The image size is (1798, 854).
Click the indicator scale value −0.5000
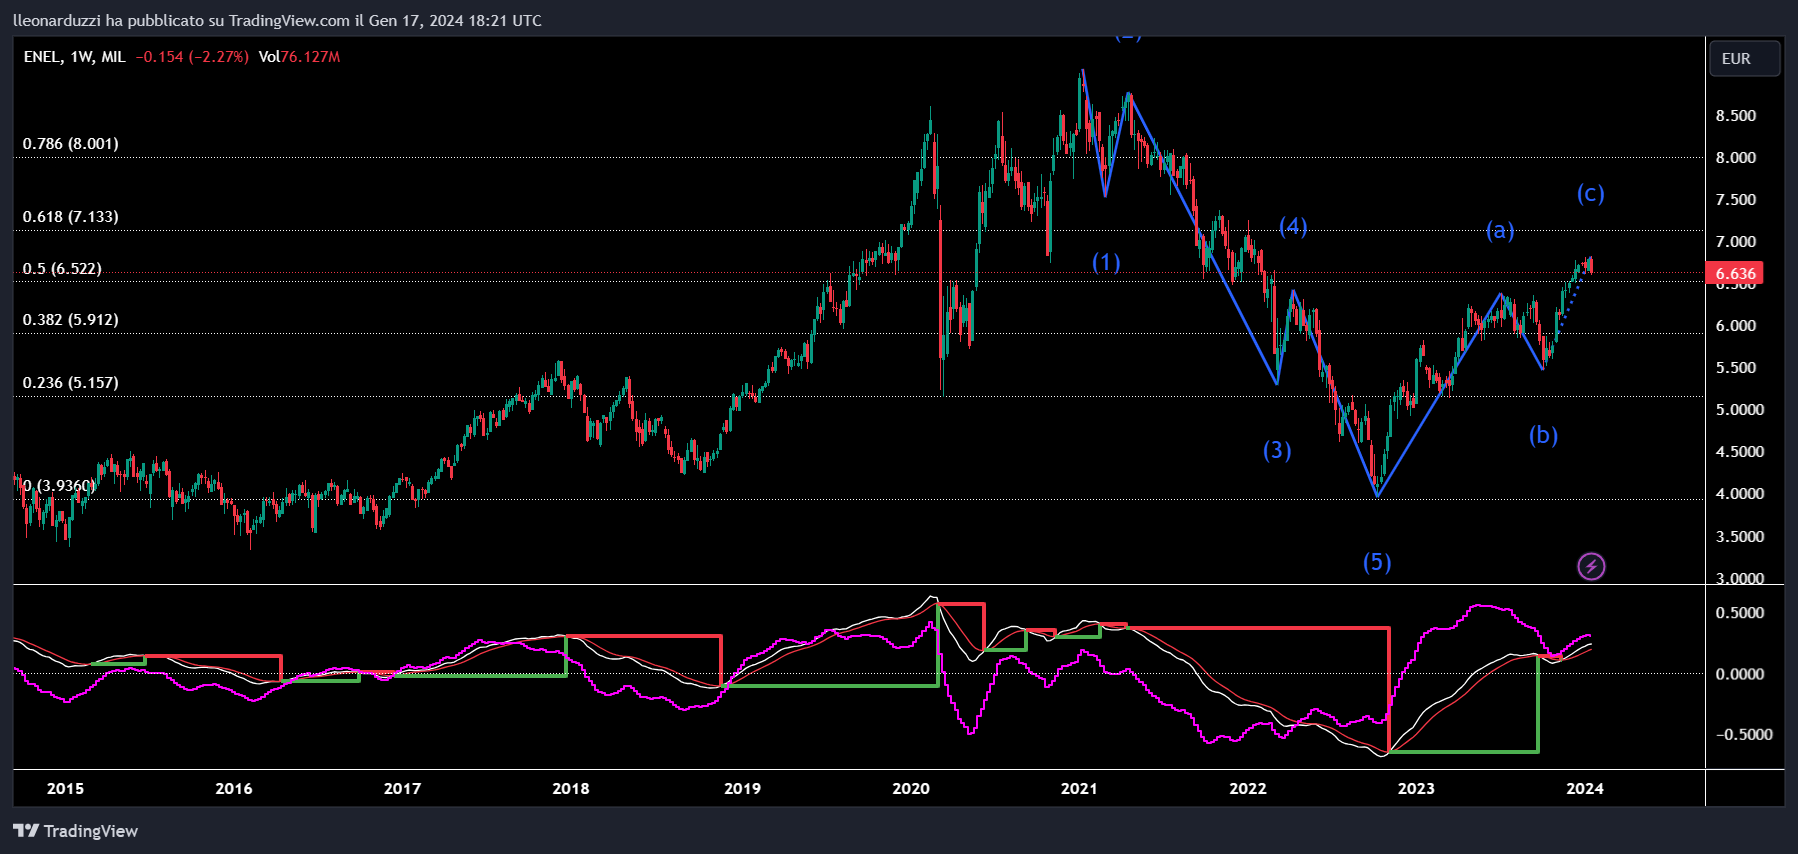coord(1745,734)
